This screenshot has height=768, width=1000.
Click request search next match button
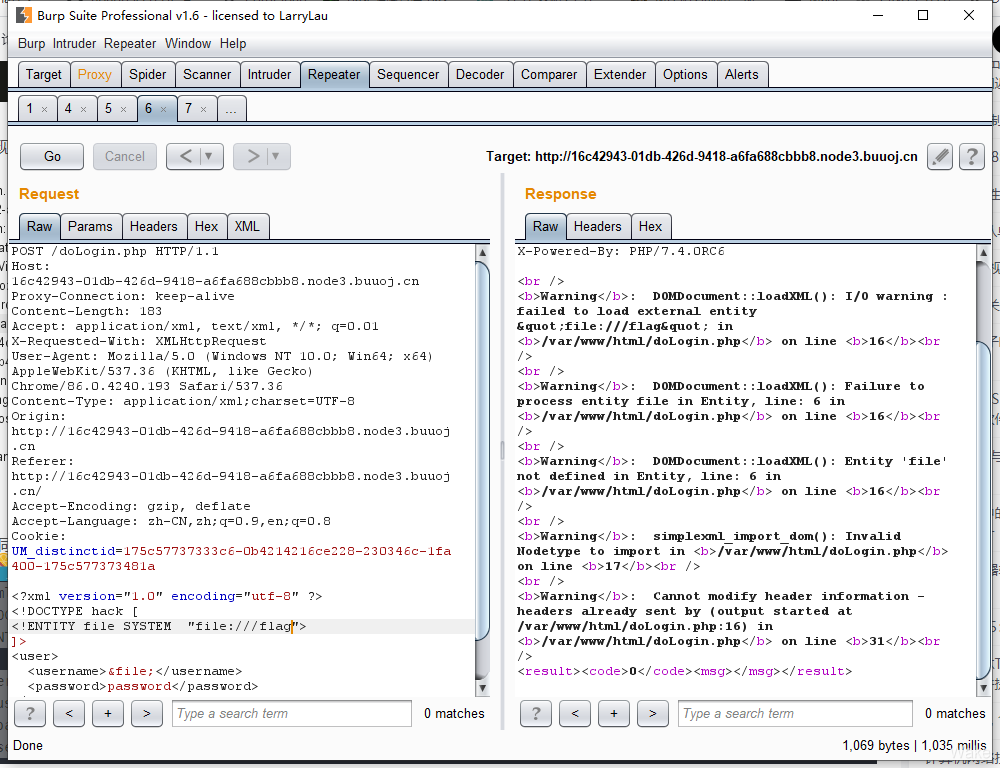[147, 713]
